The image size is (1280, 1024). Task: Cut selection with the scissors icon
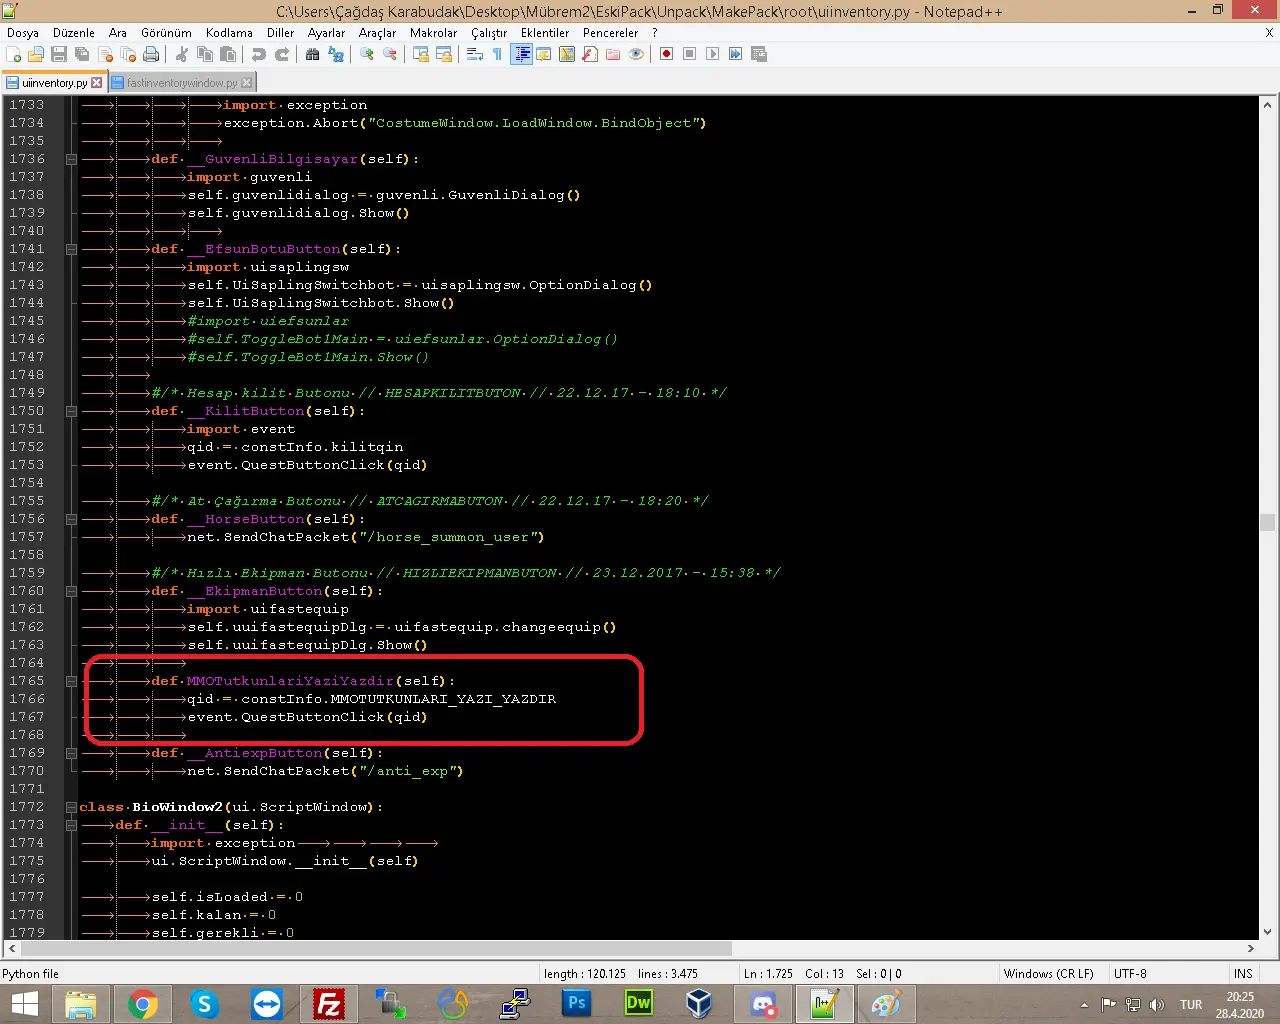182,54
